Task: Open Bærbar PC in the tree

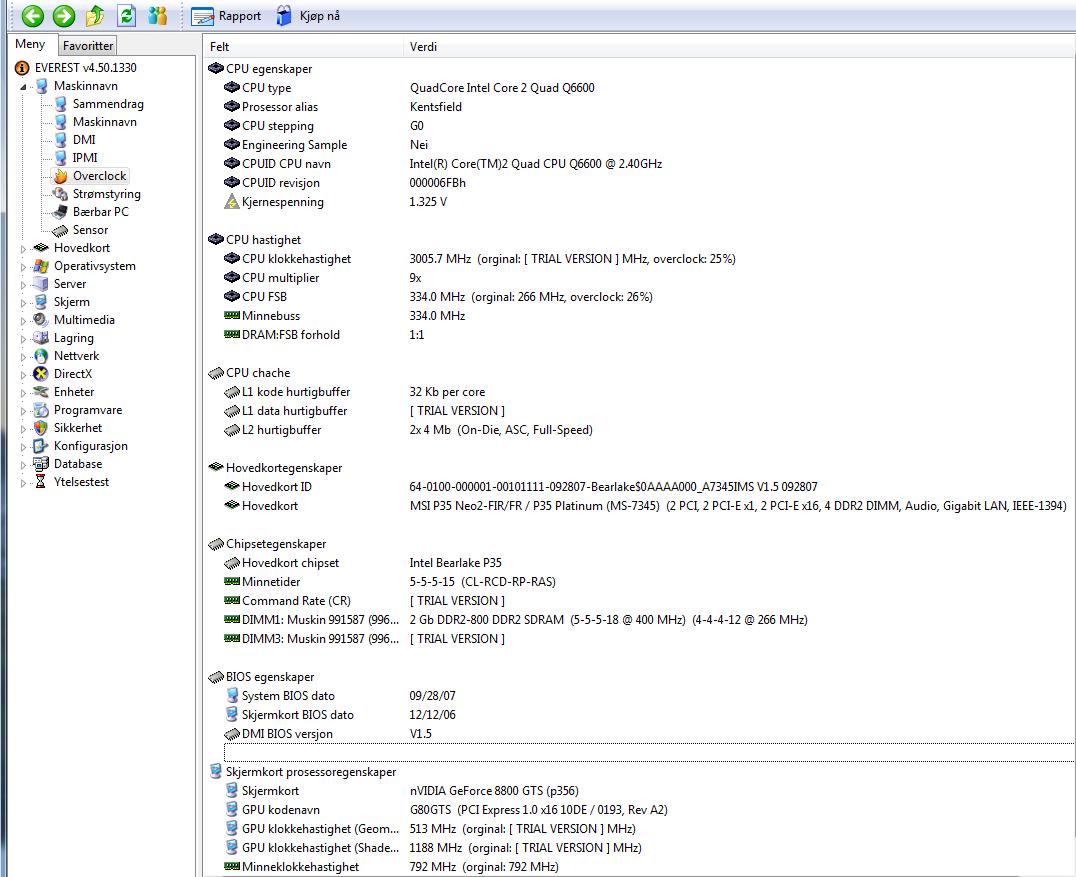Action: tap(100, 211)
